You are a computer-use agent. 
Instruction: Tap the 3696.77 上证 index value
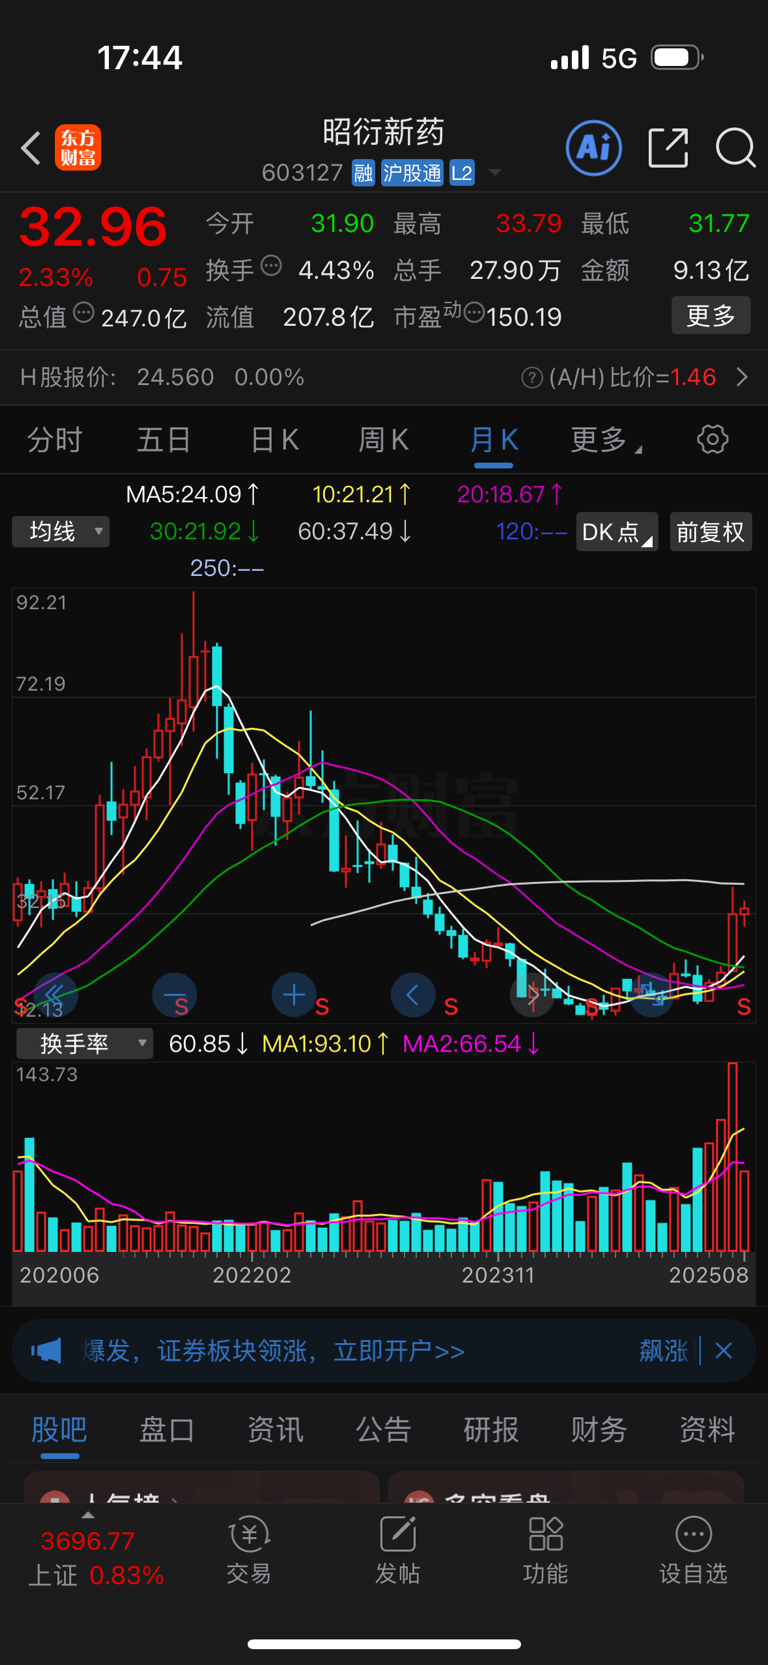coord(88,1541)
